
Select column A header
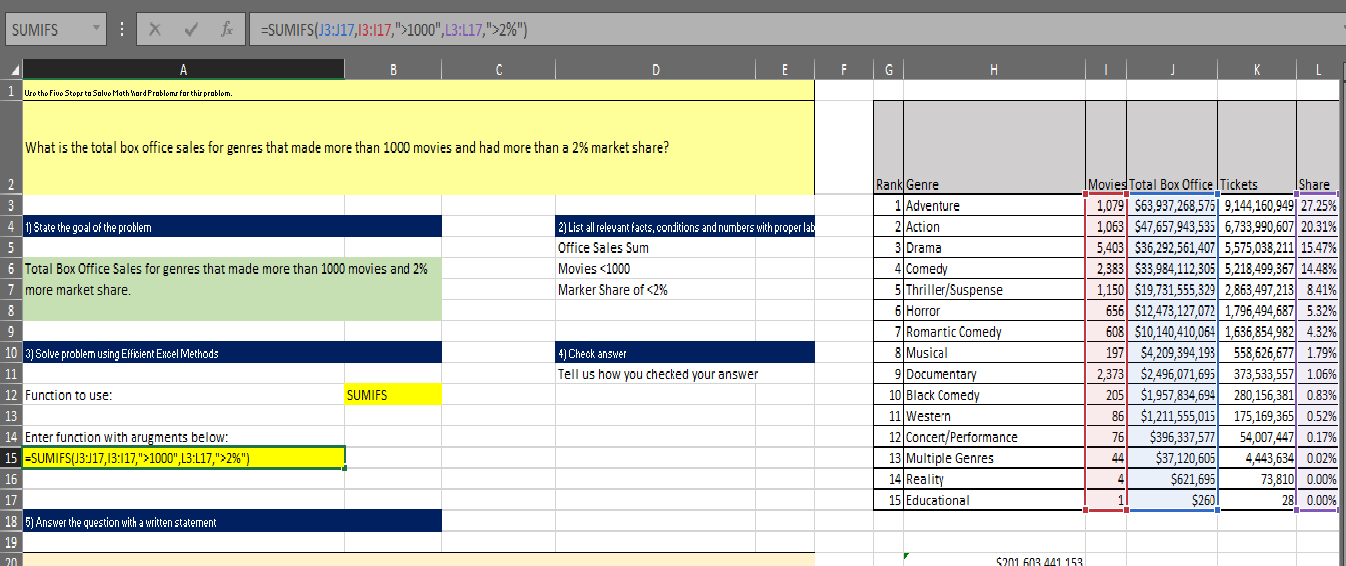[183, 70]
